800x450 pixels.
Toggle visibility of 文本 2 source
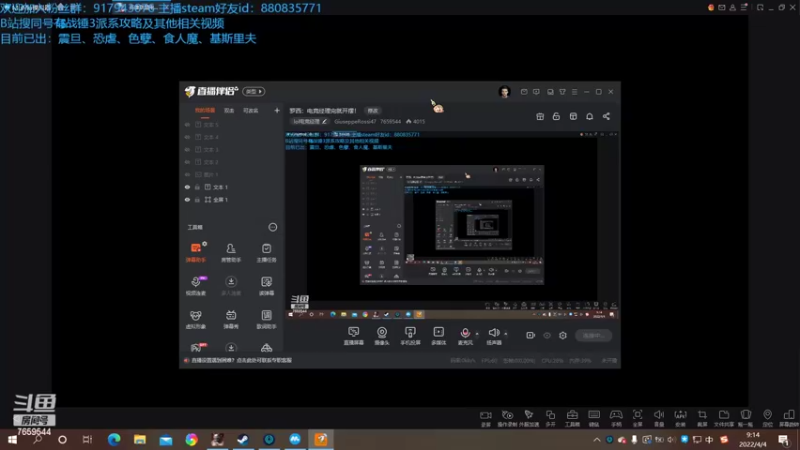tap(187, 162)
